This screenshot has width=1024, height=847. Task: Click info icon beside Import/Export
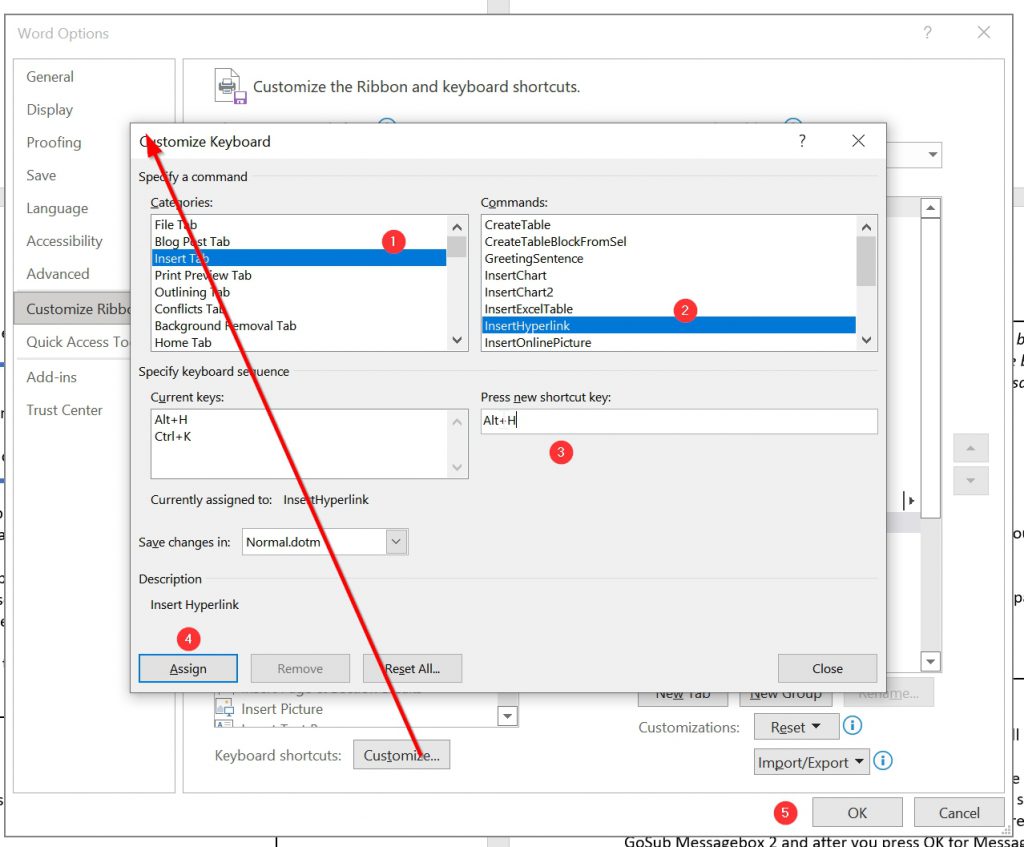point(882,762)
